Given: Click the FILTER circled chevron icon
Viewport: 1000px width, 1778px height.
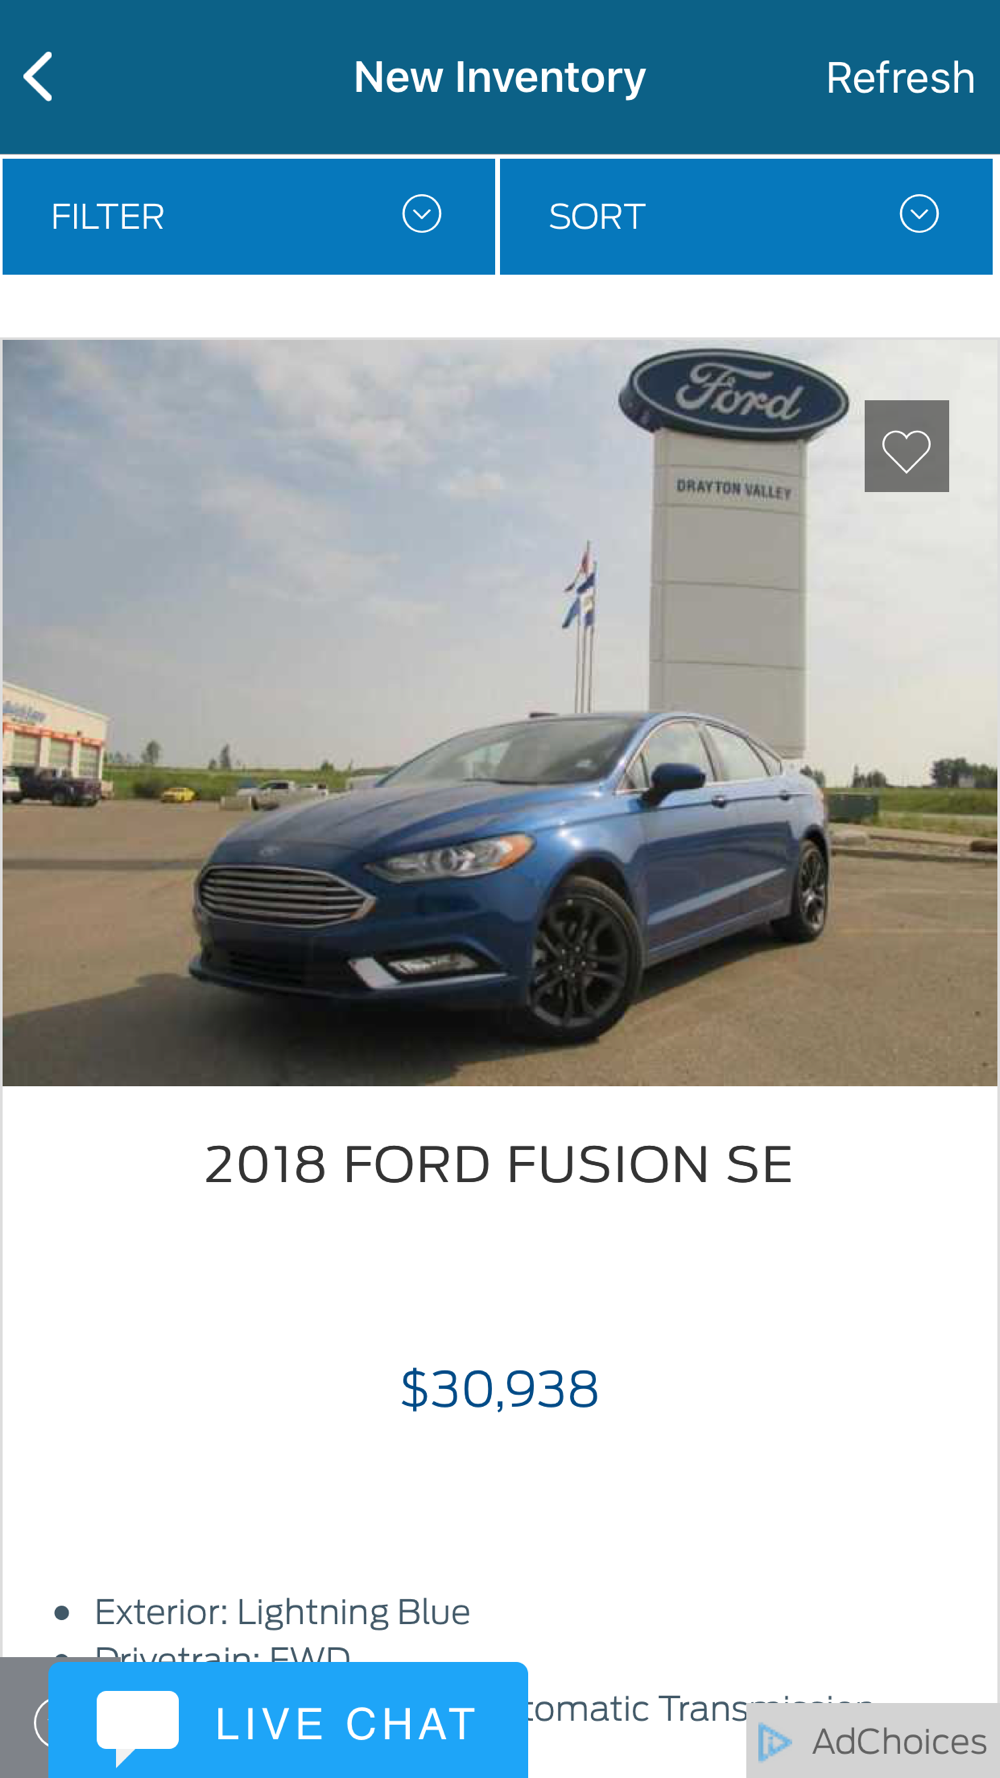Looking at the screenshot, I should [421, 214].
